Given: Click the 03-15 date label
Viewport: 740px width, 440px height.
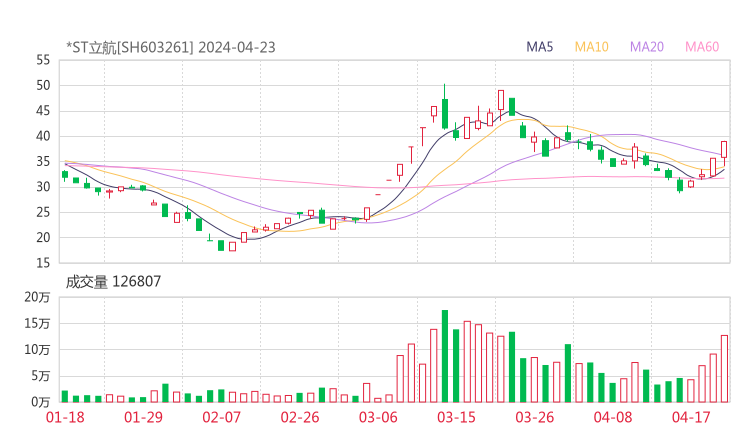Looking at the screenshot, I should point(456,417).
